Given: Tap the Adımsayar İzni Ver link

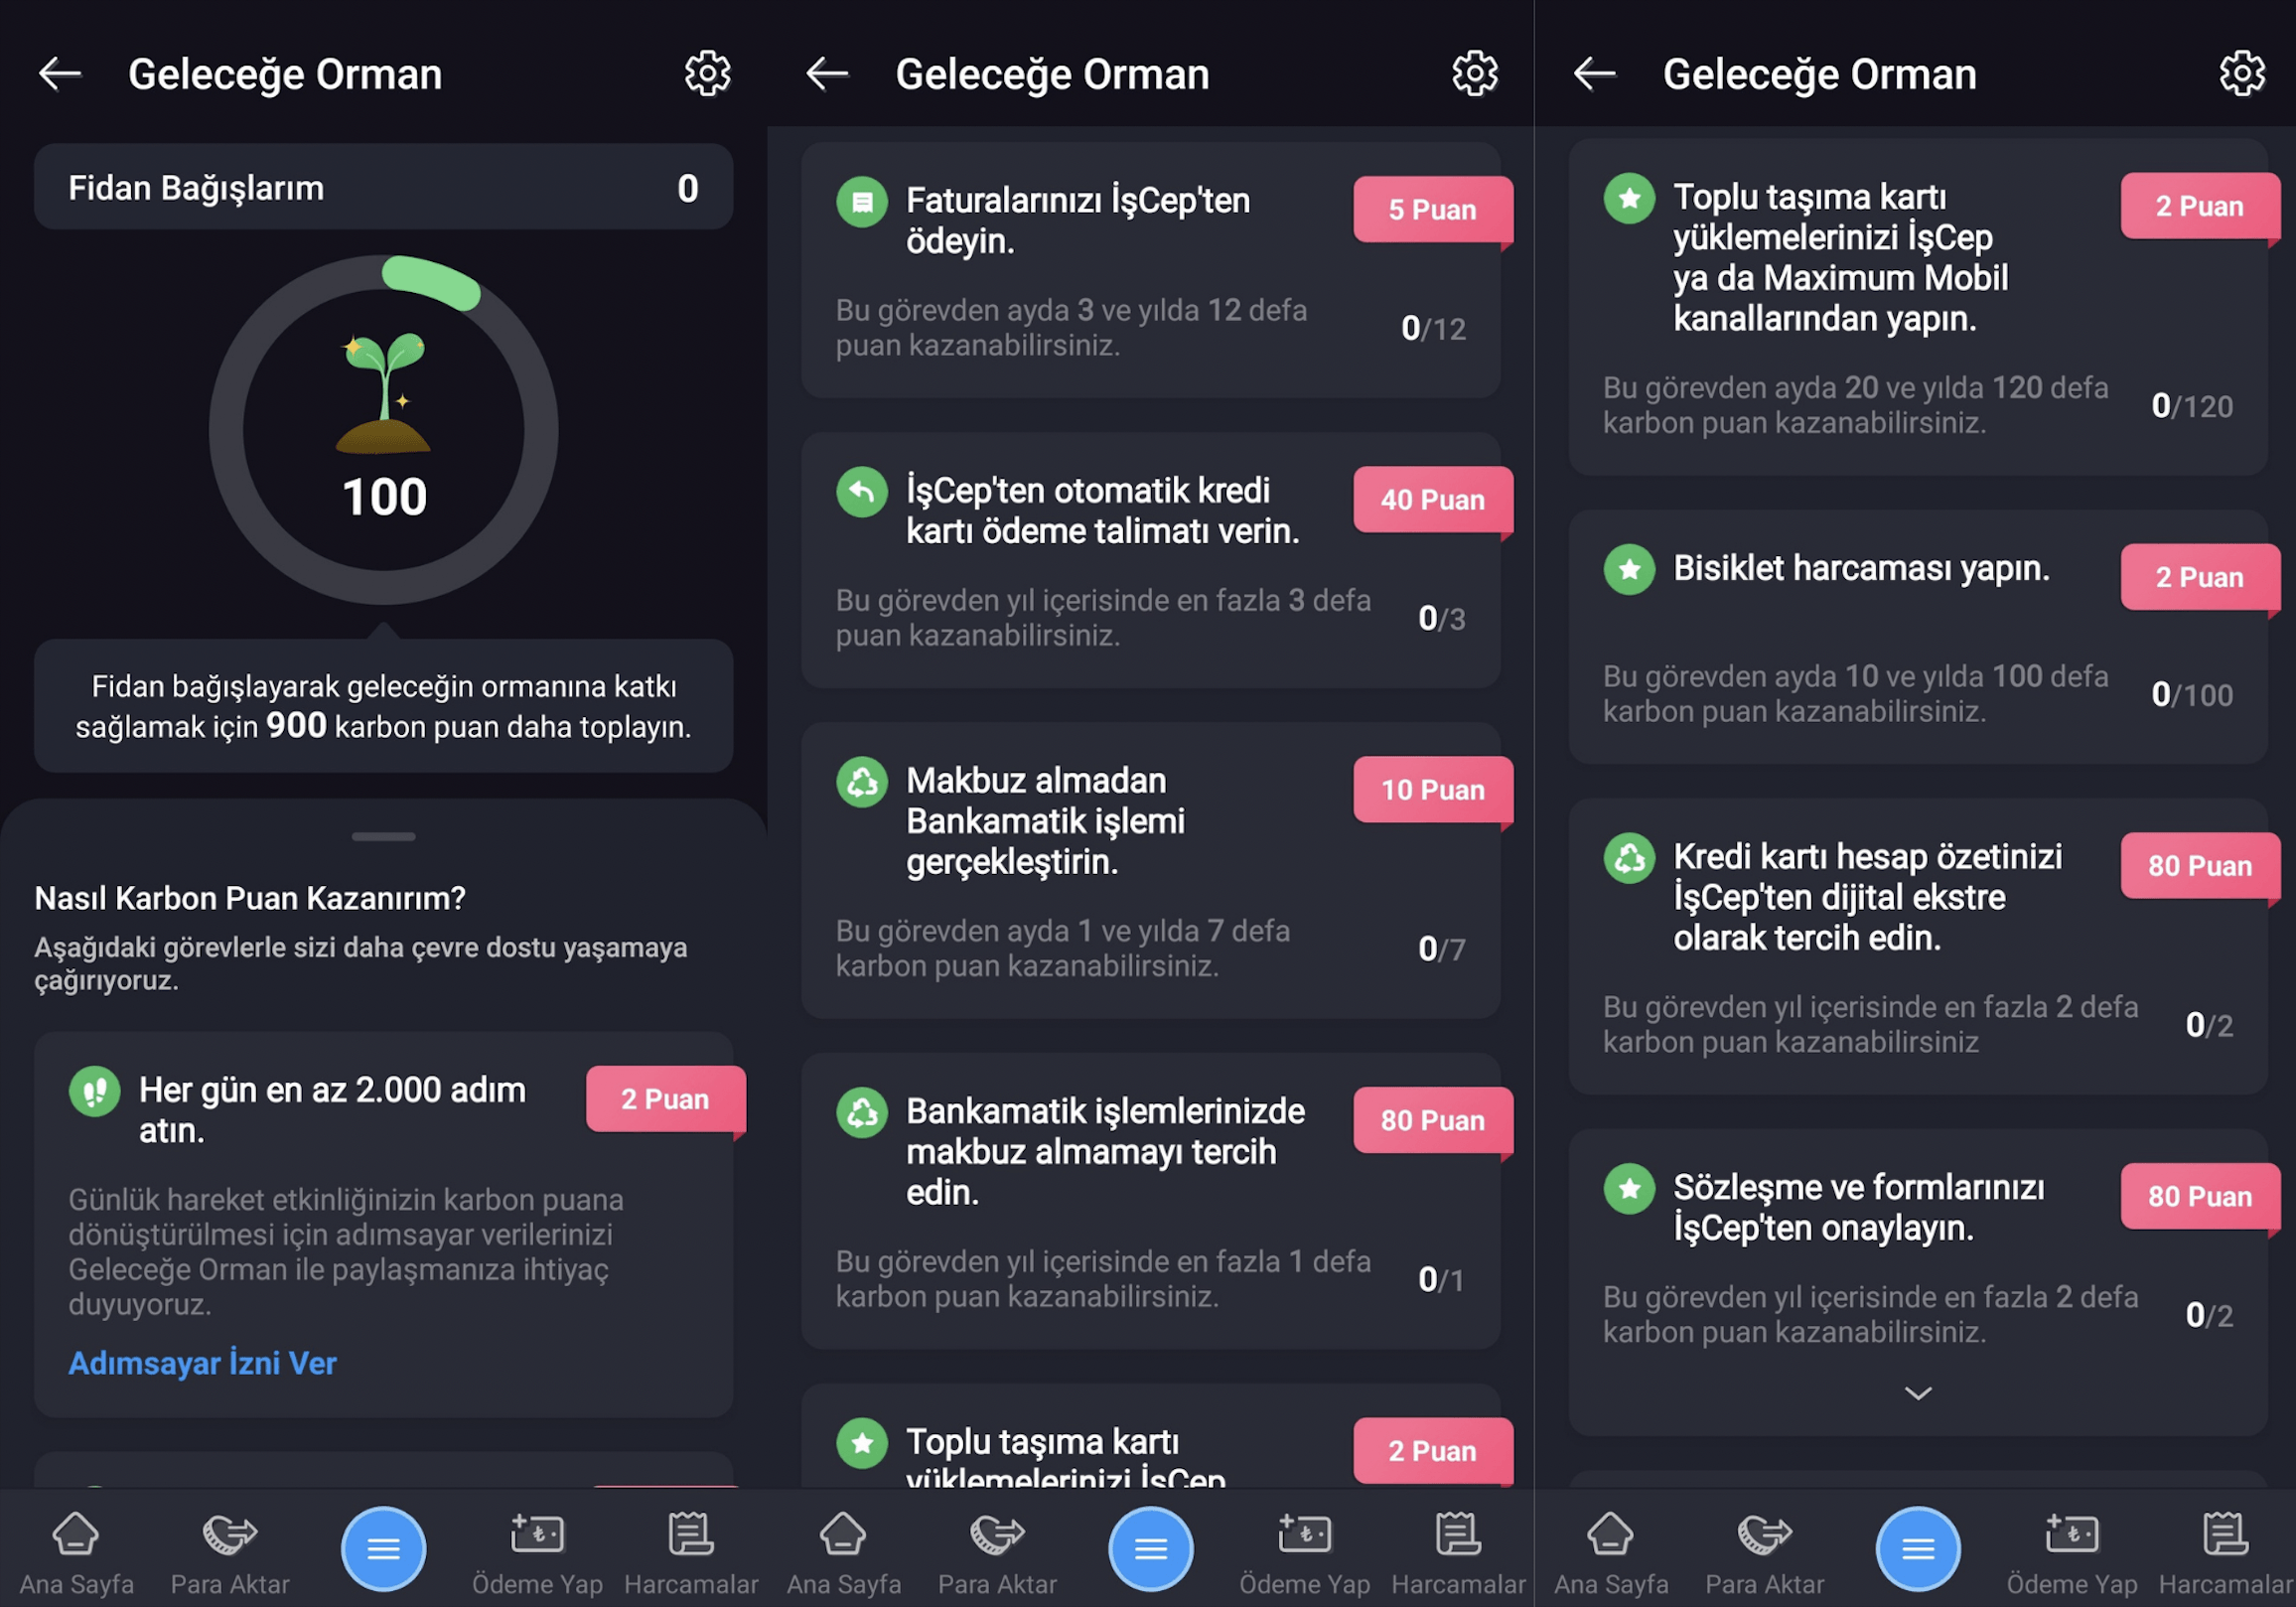Looking at the screenshot, I should click(202, 1363).
